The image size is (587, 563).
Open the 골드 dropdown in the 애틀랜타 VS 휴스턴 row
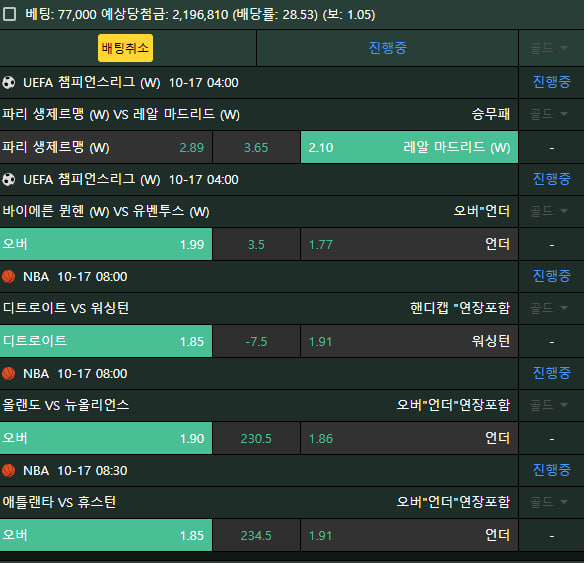pos(549,502)
